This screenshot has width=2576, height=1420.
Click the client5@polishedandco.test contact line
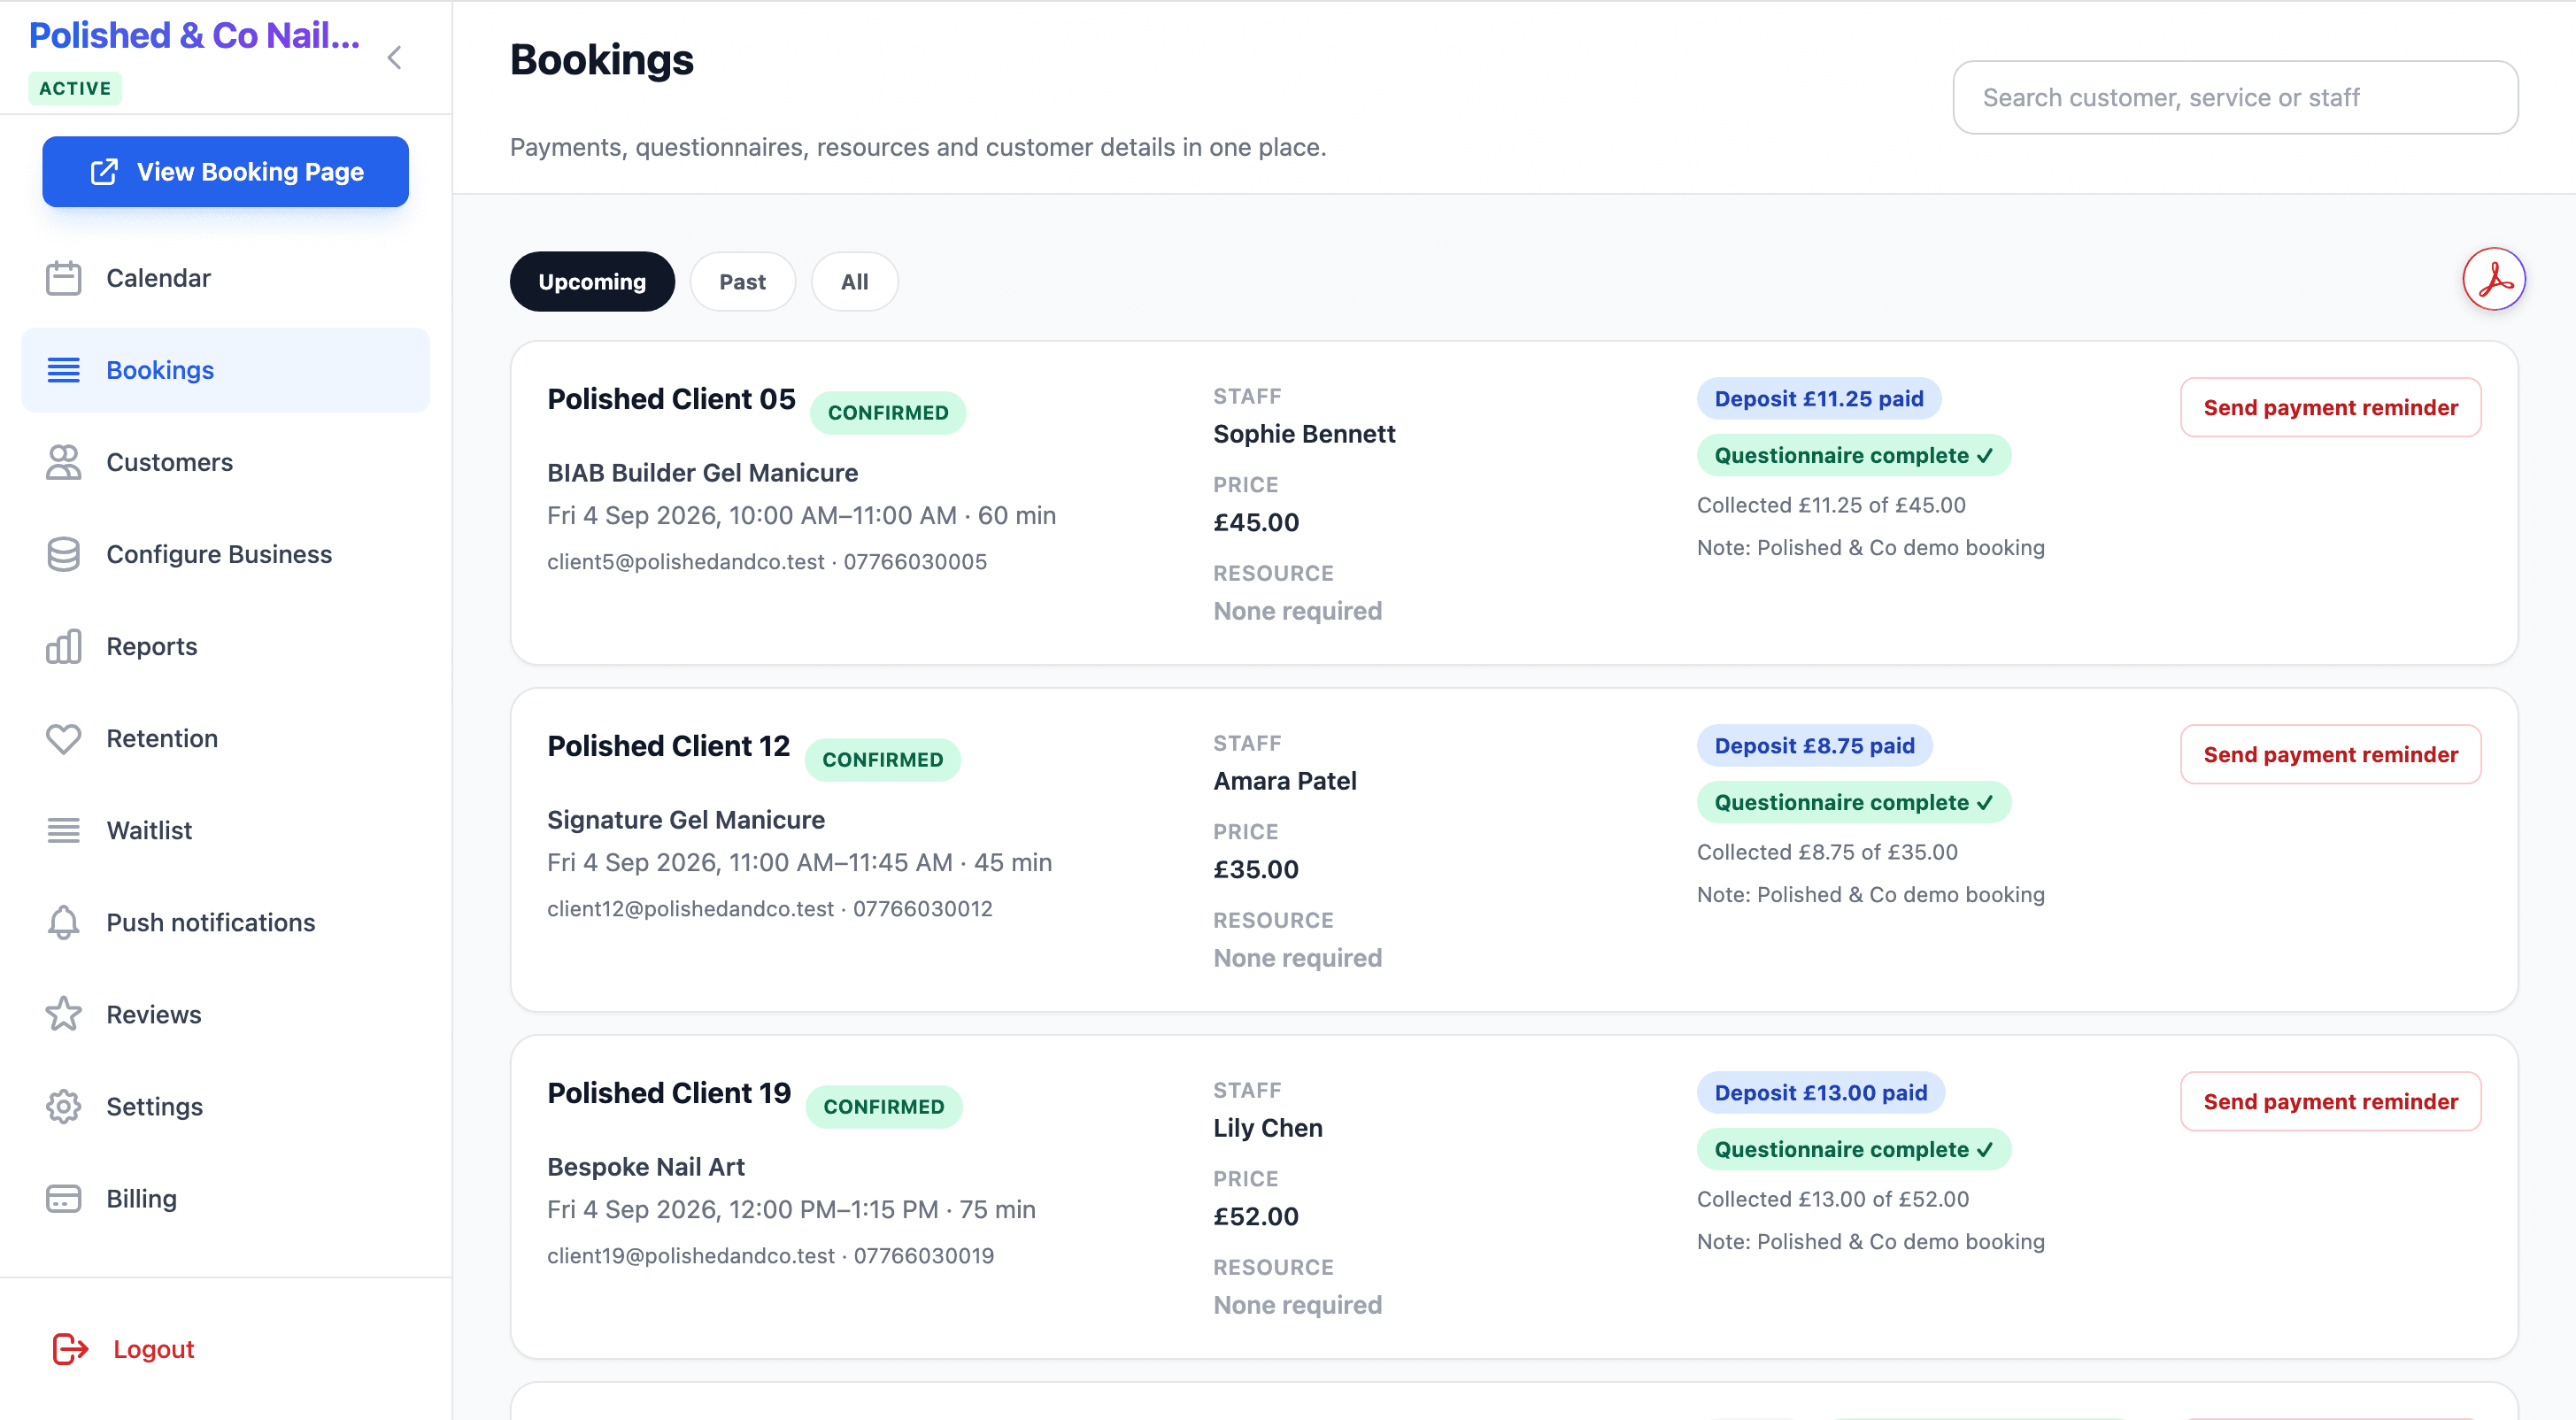(766, 561)
